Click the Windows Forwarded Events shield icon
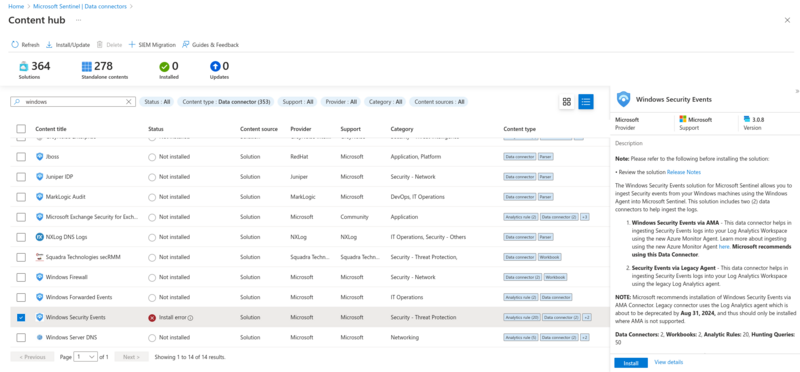800x372 pixels. 40,297
